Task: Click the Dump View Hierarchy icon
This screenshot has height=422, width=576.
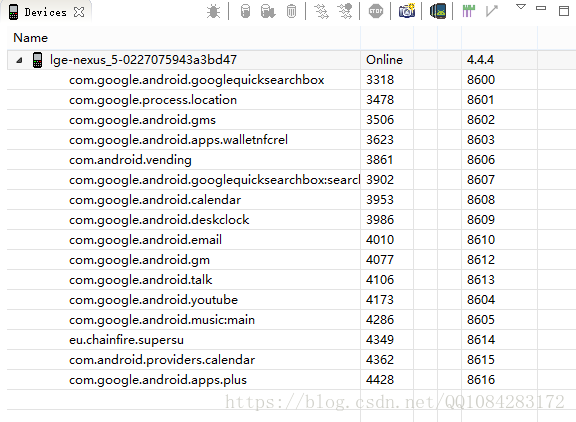Action: pyautogui.click(x=438, y=11)
